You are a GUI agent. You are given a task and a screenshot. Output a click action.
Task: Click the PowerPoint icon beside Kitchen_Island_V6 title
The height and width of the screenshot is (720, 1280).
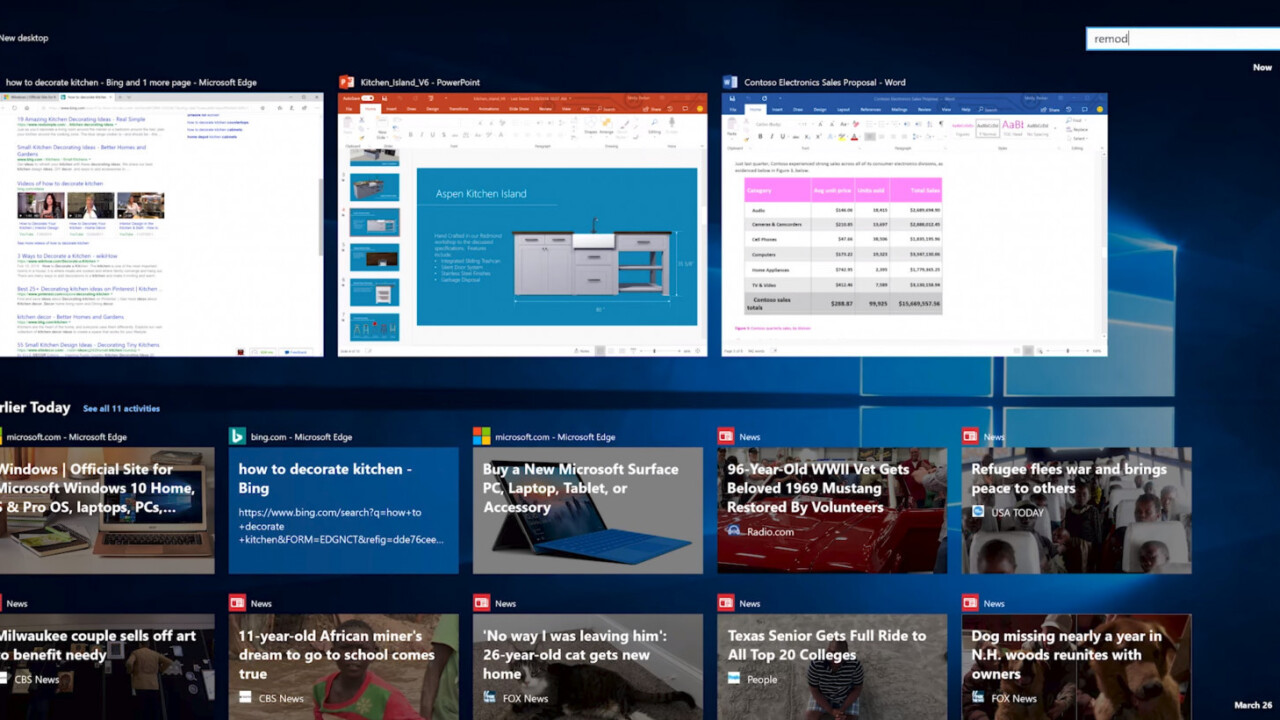tap(346, 82)
